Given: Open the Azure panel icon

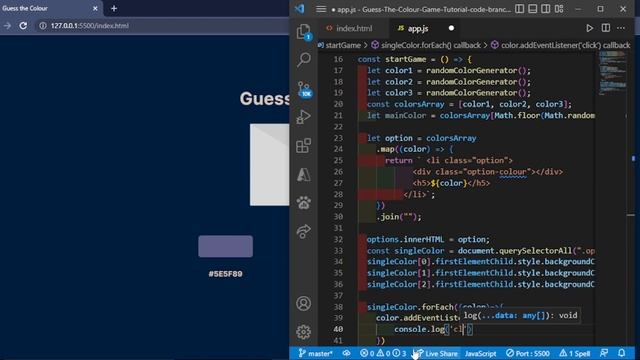Looking at the screenshot, I should click(303, 174).
